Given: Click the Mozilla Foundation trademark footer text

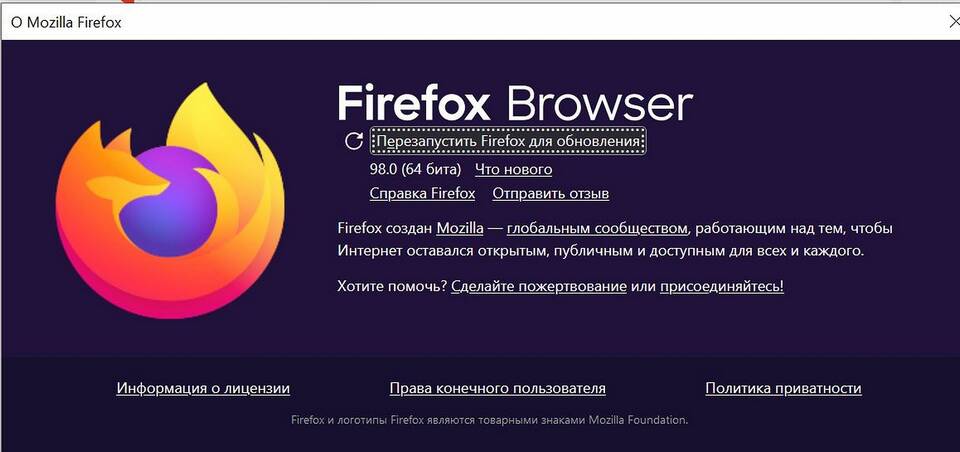Looking at the screenshot, I should (x=490, y=421).
